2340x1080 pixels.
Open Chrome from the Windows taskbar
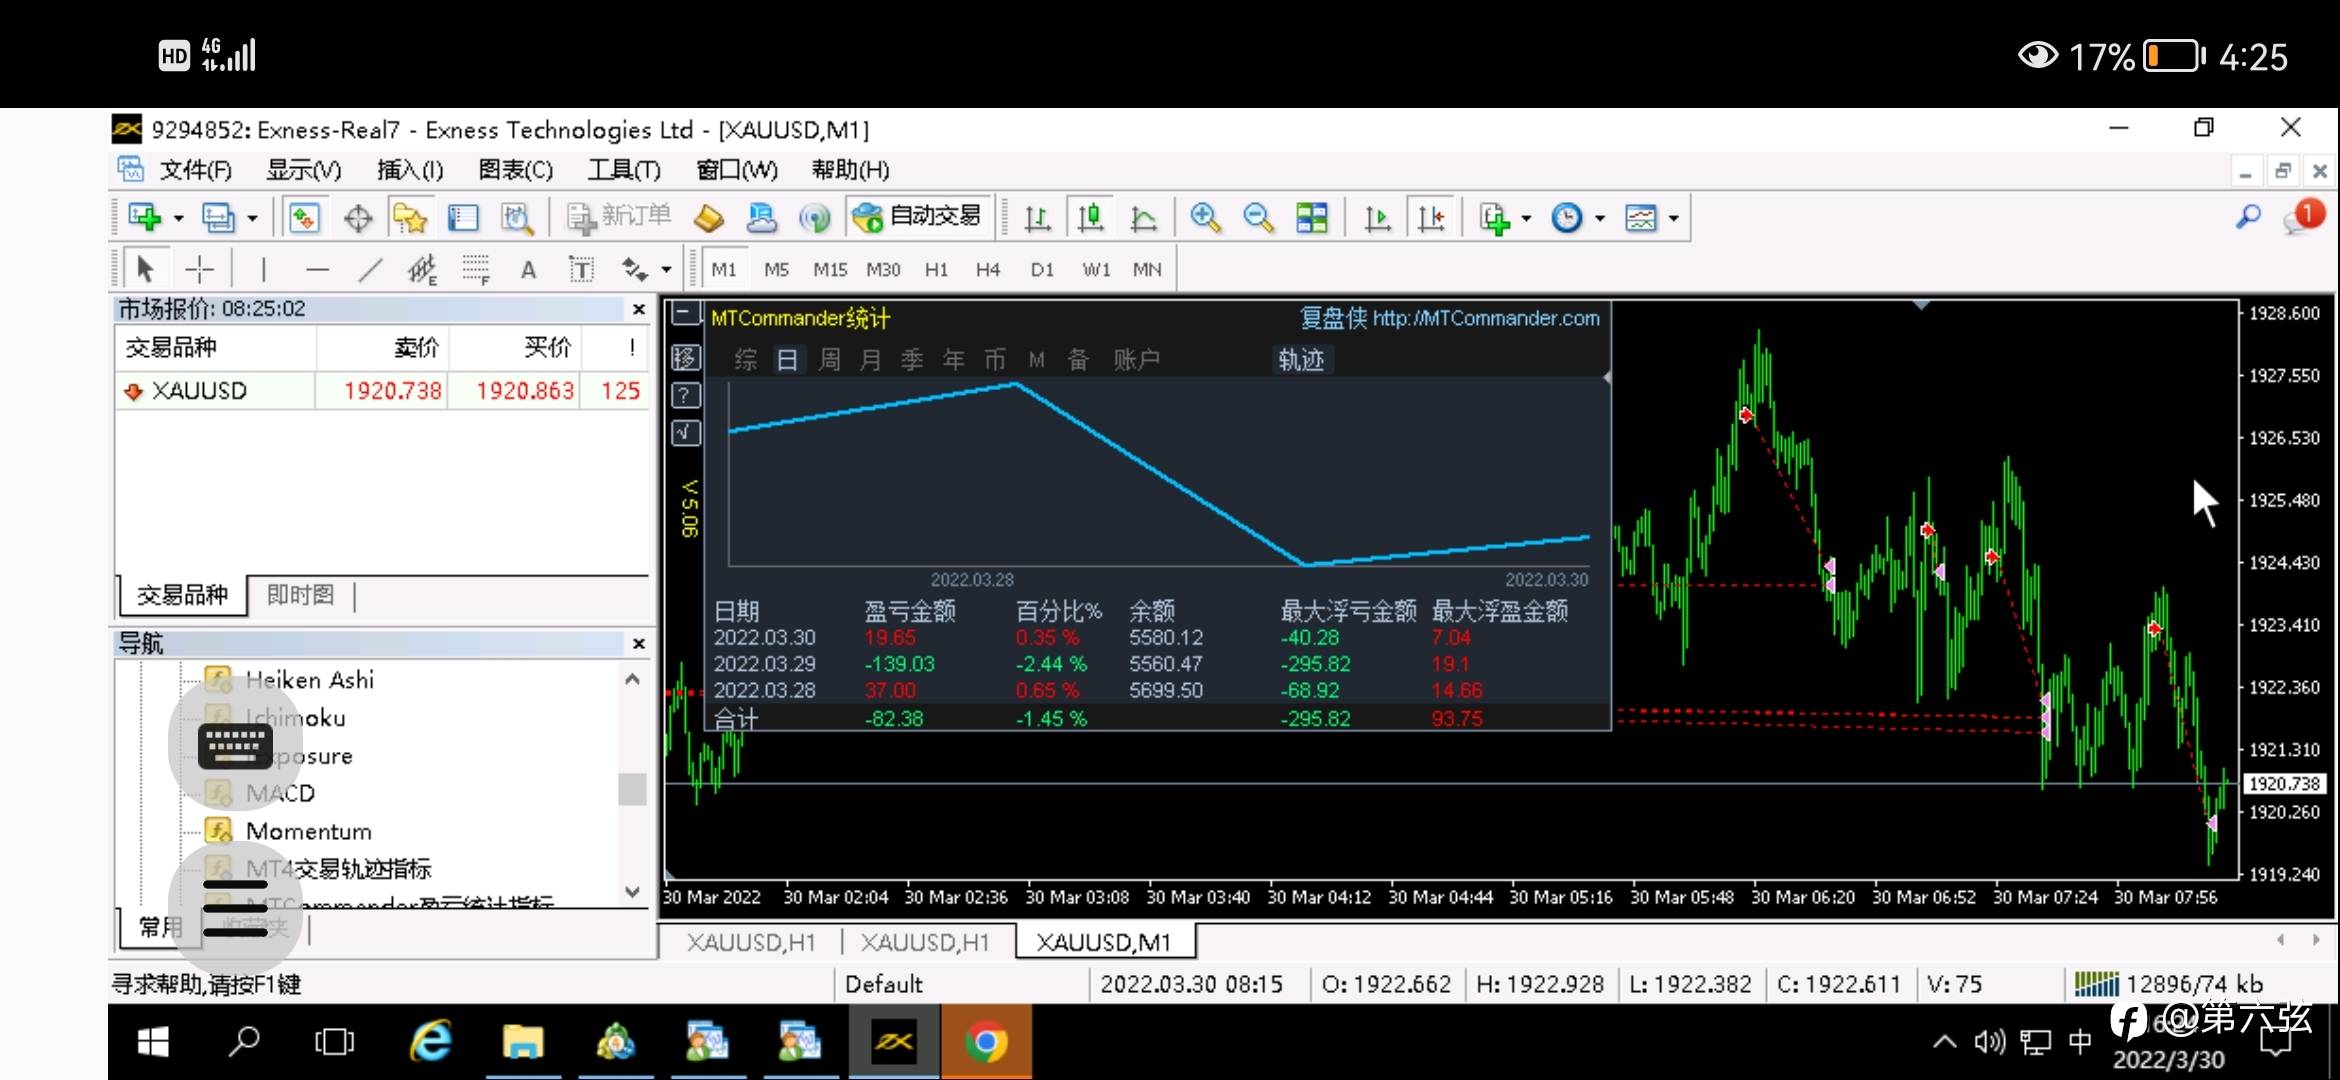pos(985,1043)
